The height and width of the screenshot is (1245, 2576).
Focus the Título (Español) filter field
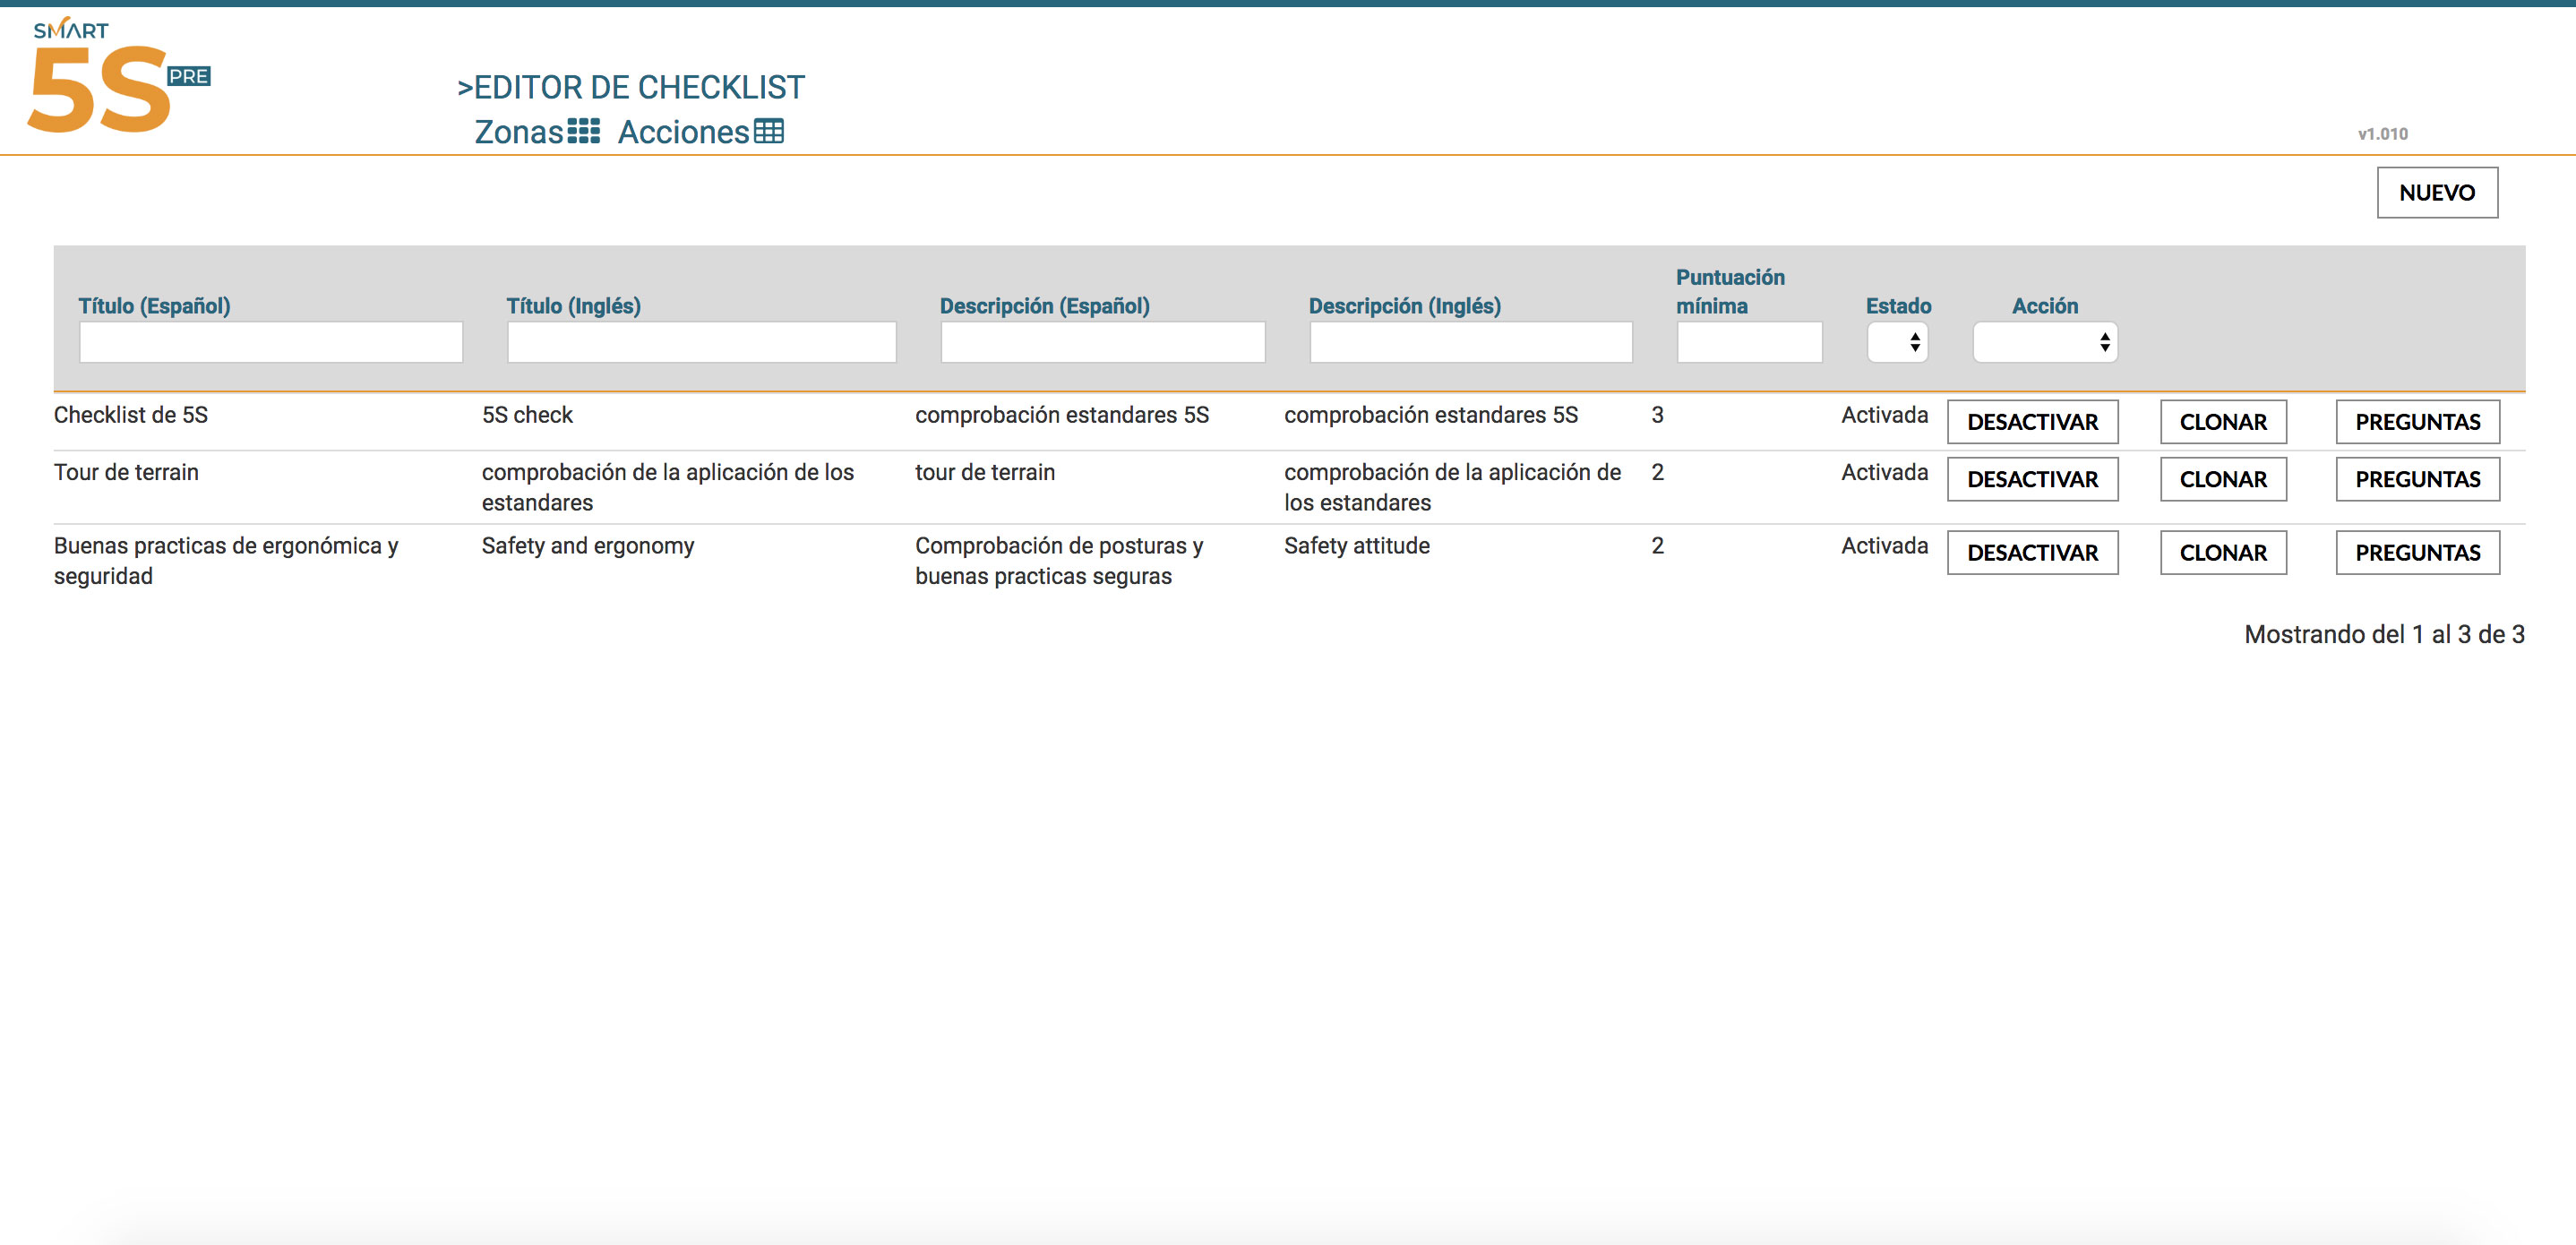click(270, 342)
